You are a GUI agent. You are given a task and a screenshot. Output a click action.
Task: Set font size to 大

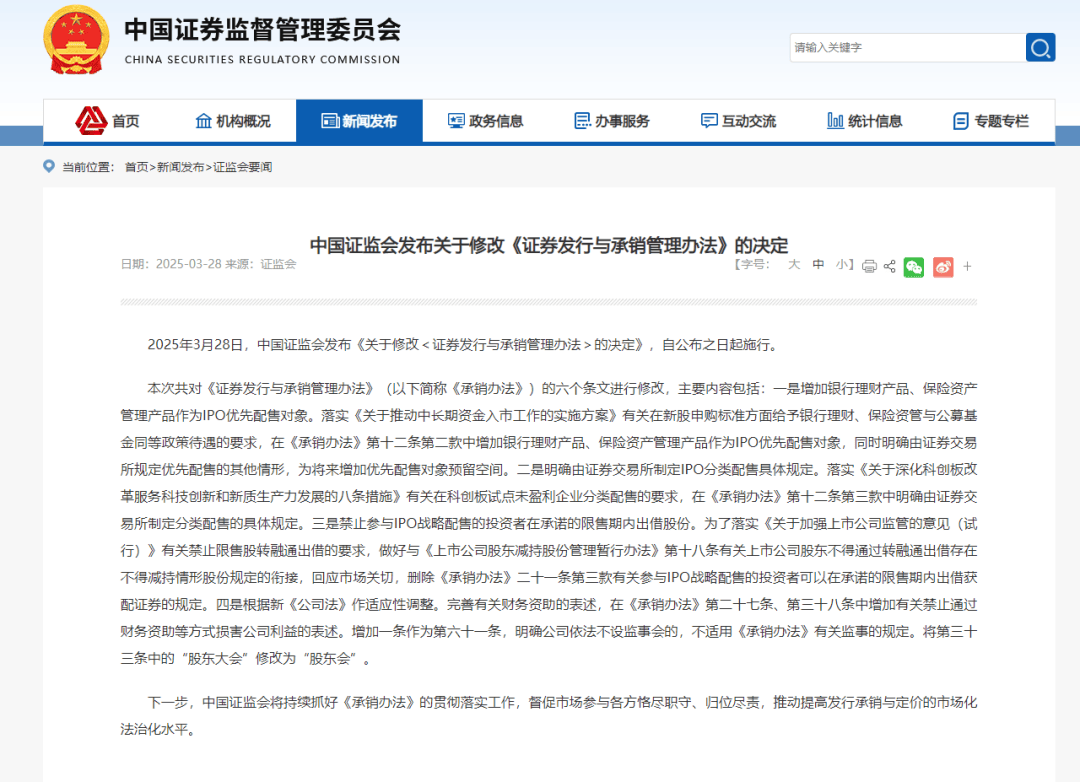click(794, 265)
